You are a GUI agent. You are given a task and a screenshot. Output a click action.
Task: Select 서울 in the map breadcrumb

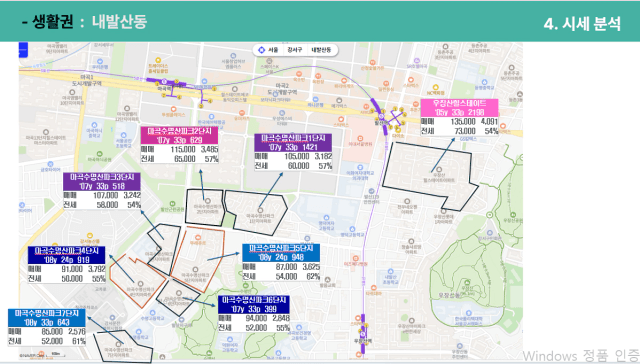click(x=273, y=50)
